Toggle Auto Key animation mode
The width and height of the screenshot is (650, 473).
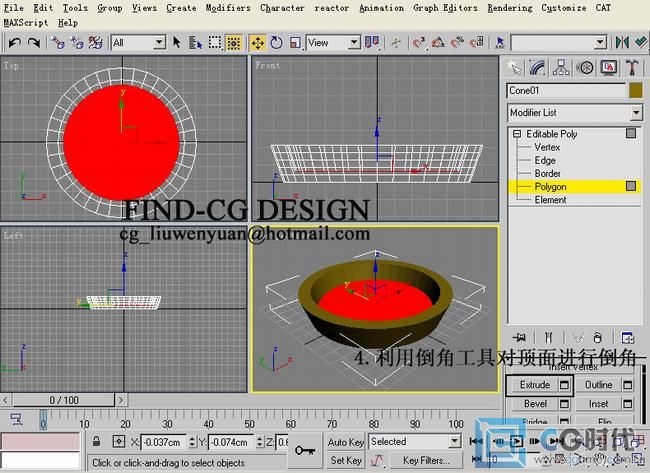point(346,442)
